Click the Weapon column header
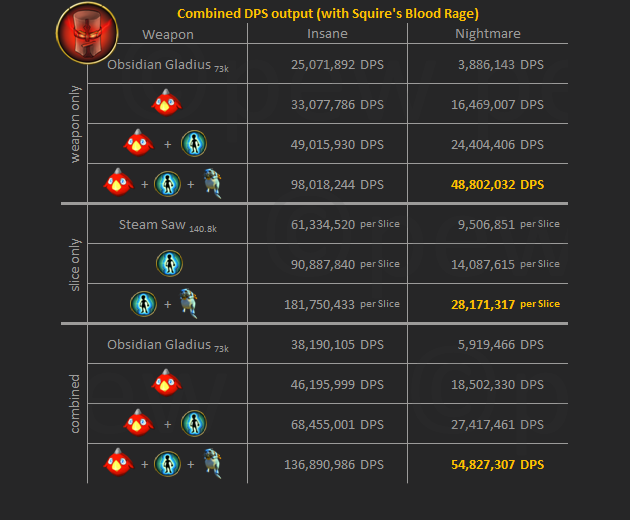Image resolution: width=630 pixels, height=520 pixels. [168, 34]
